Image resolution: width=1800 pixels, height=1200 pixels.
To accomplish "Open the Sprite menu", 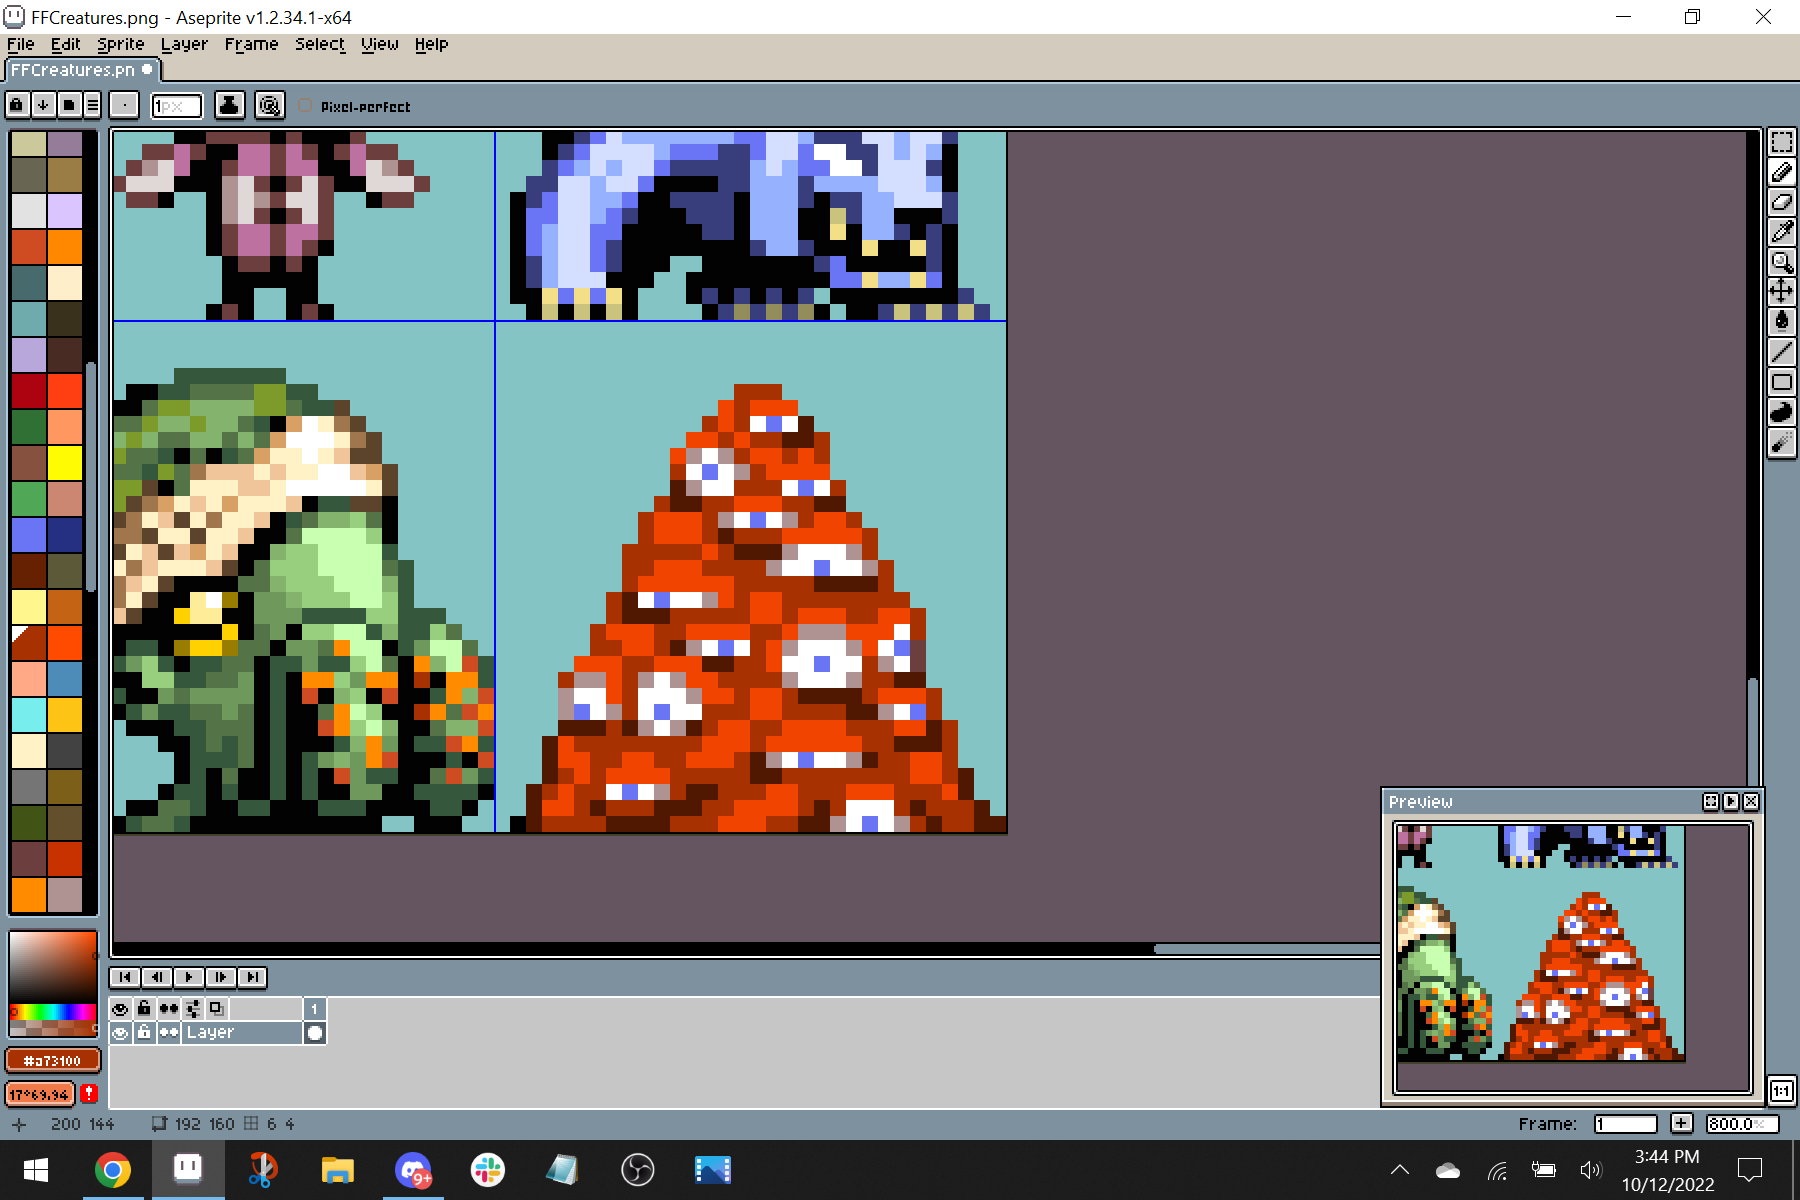I will point(121,44).
